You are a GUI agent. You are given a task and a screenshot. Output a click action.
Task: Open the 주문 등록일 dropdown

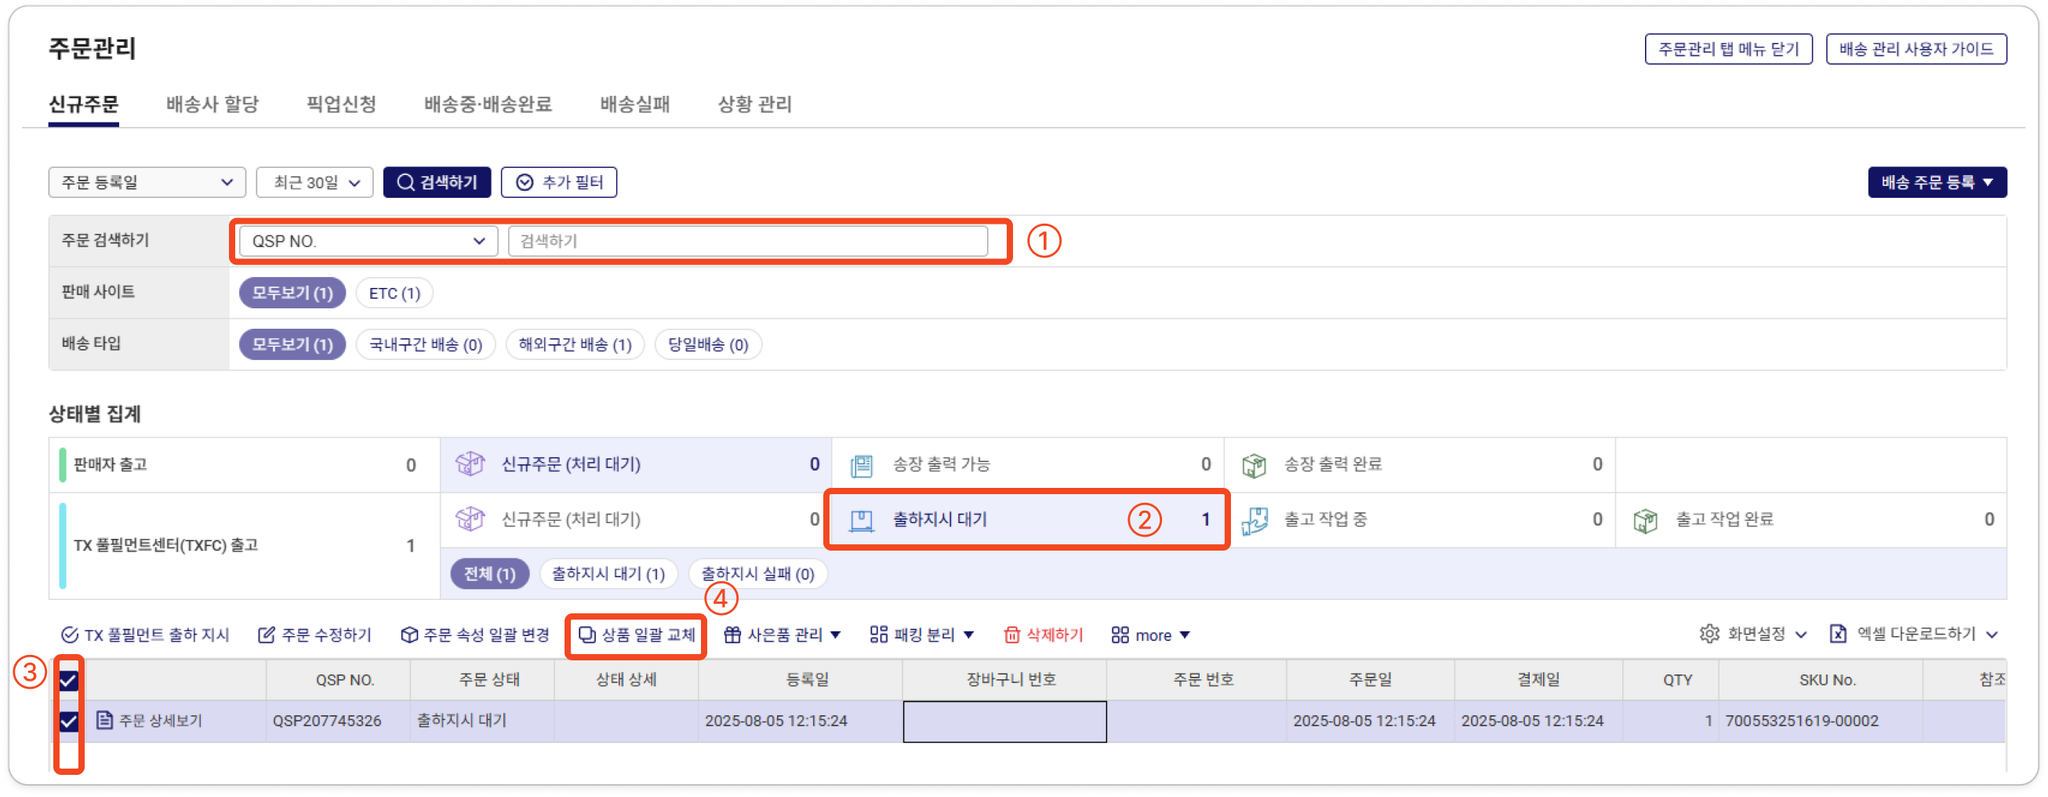coord(147,182)
